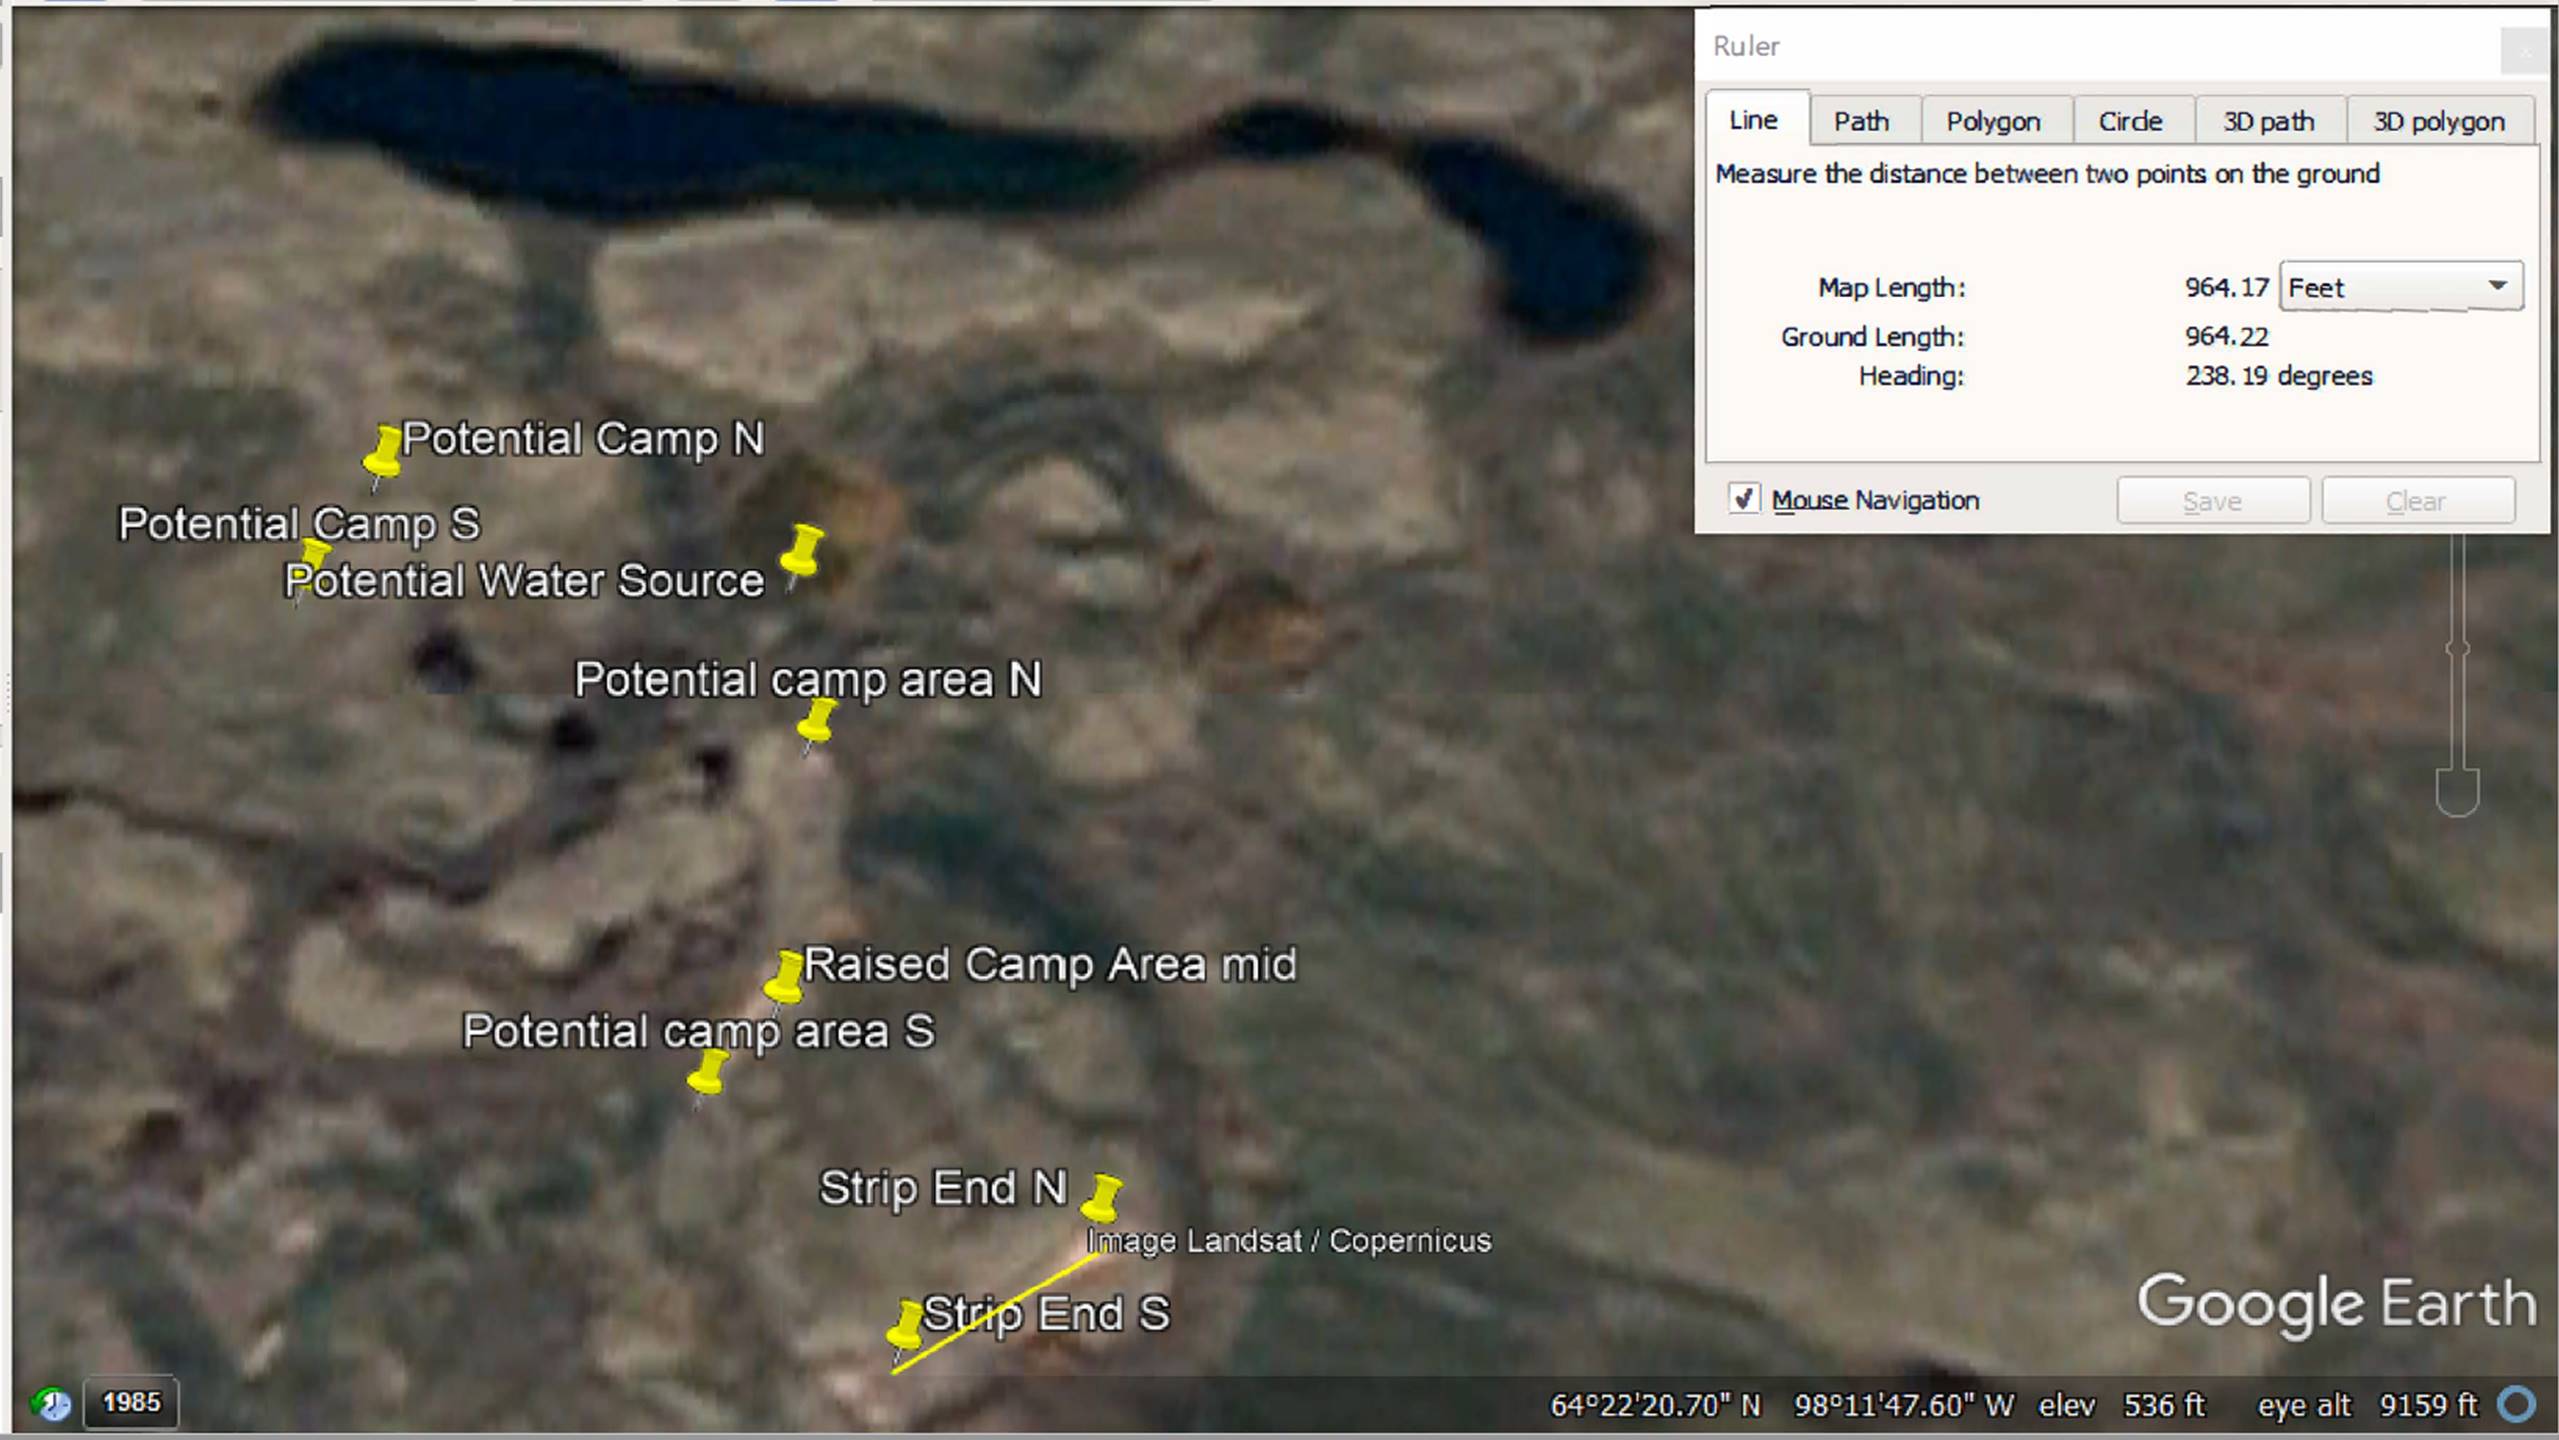Click the Save button in Ruler
This screenshot has height=1440, width=2559.
(x=2213, y=500)
